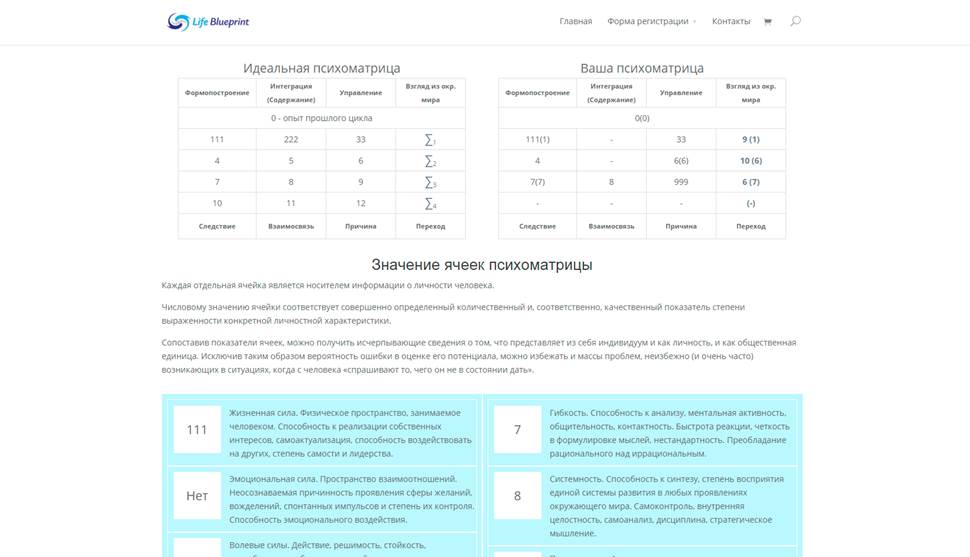Click the 10 (6) sum cell in your matrix
The height and width of the screenshot is (557, 970).
pos(751,160)
